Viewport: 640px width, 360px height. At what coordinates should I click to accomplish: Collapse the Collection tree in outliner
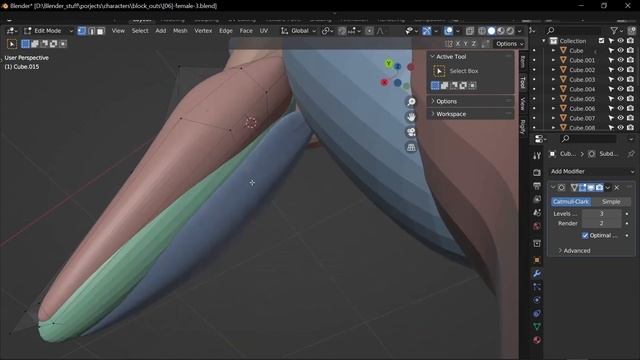point(544,41)
